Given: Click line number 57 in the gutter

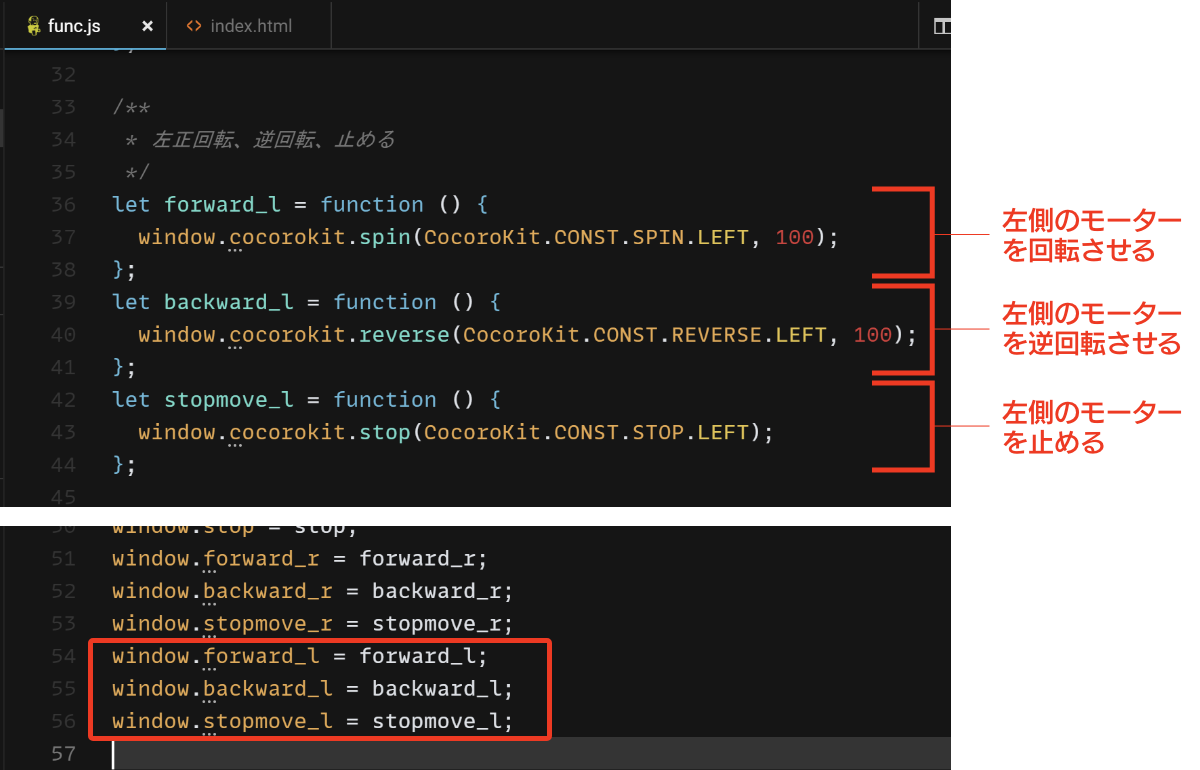Looking at the screenshot, I should click(x=63, y=753).
